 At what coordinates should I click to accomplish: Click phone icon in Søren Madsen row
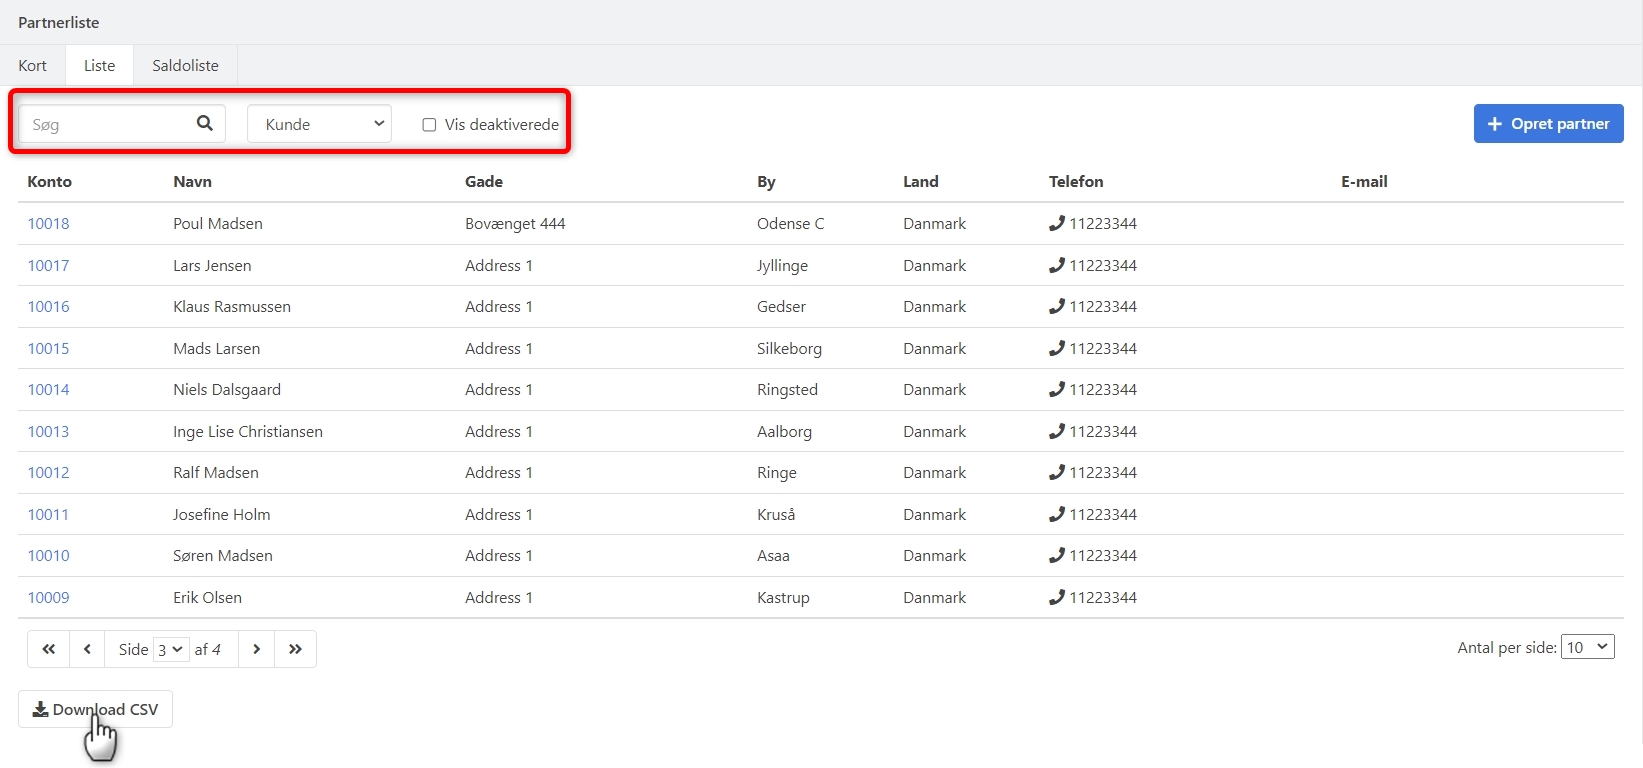click(x=1057, y=555)
